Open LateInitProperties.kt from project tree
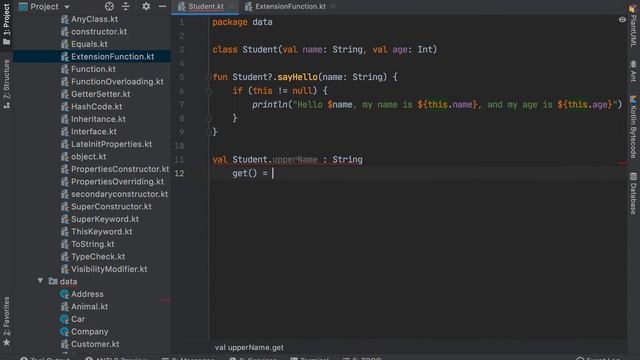 111,144
